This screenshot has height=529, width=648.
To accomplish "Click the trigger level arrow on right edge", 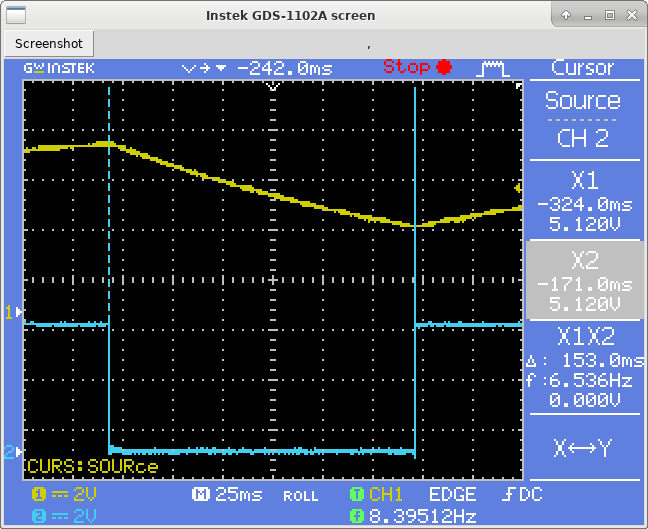I will 517,187.
